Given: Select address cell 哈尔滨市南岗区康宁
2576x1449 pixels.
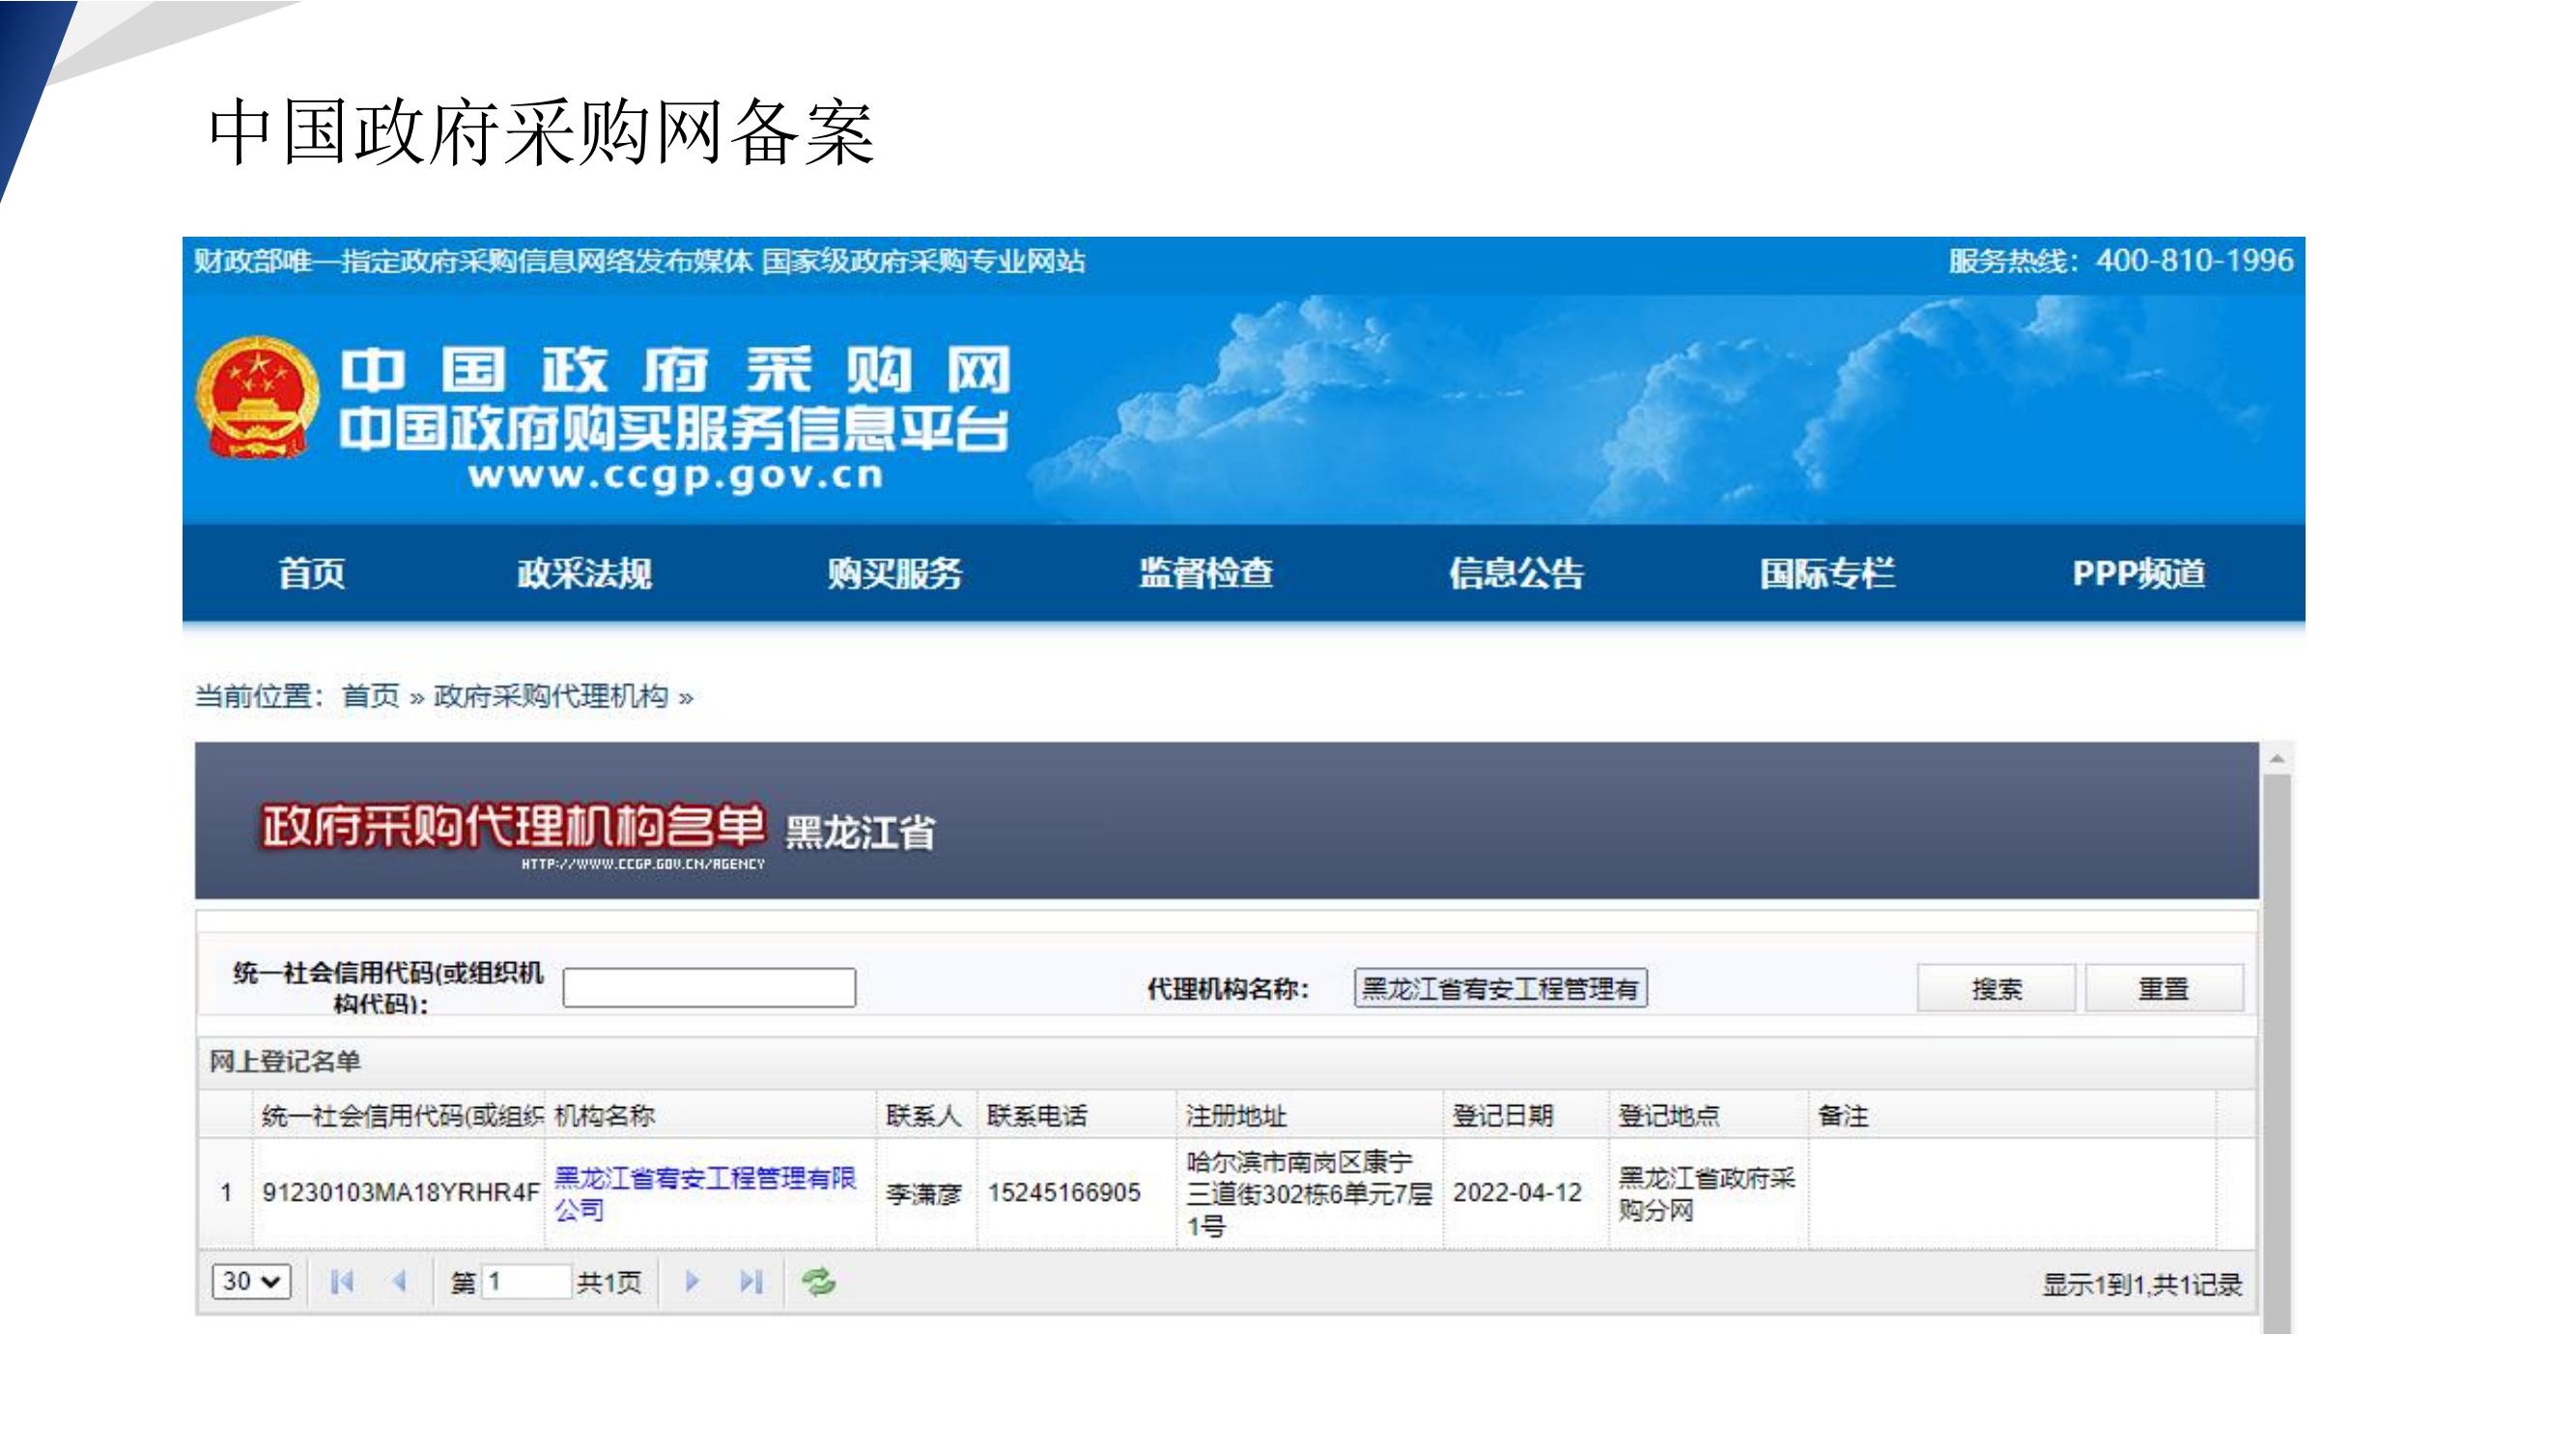Looking at the screenshot, I should [x=1309, y=1193].
